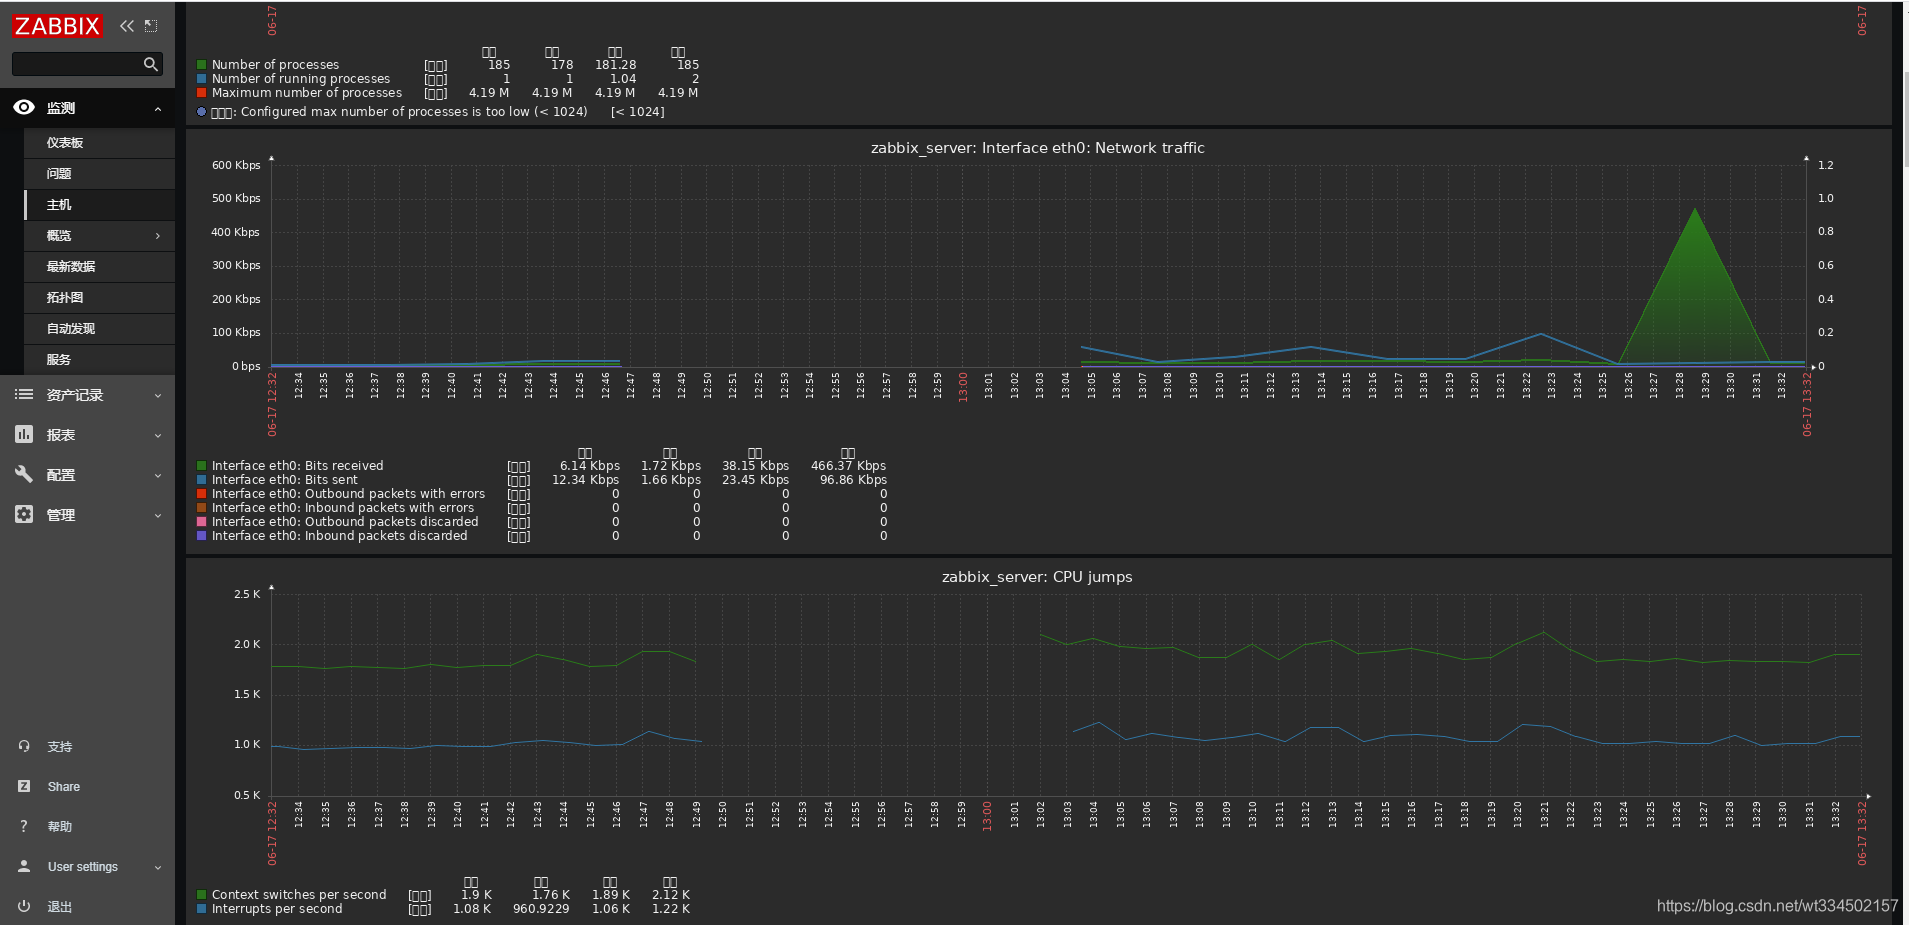Viewport: 1909px width, 925px height.
Task: Click the 13:00 marker on Network graph axis
Action: tap(963, 386)
